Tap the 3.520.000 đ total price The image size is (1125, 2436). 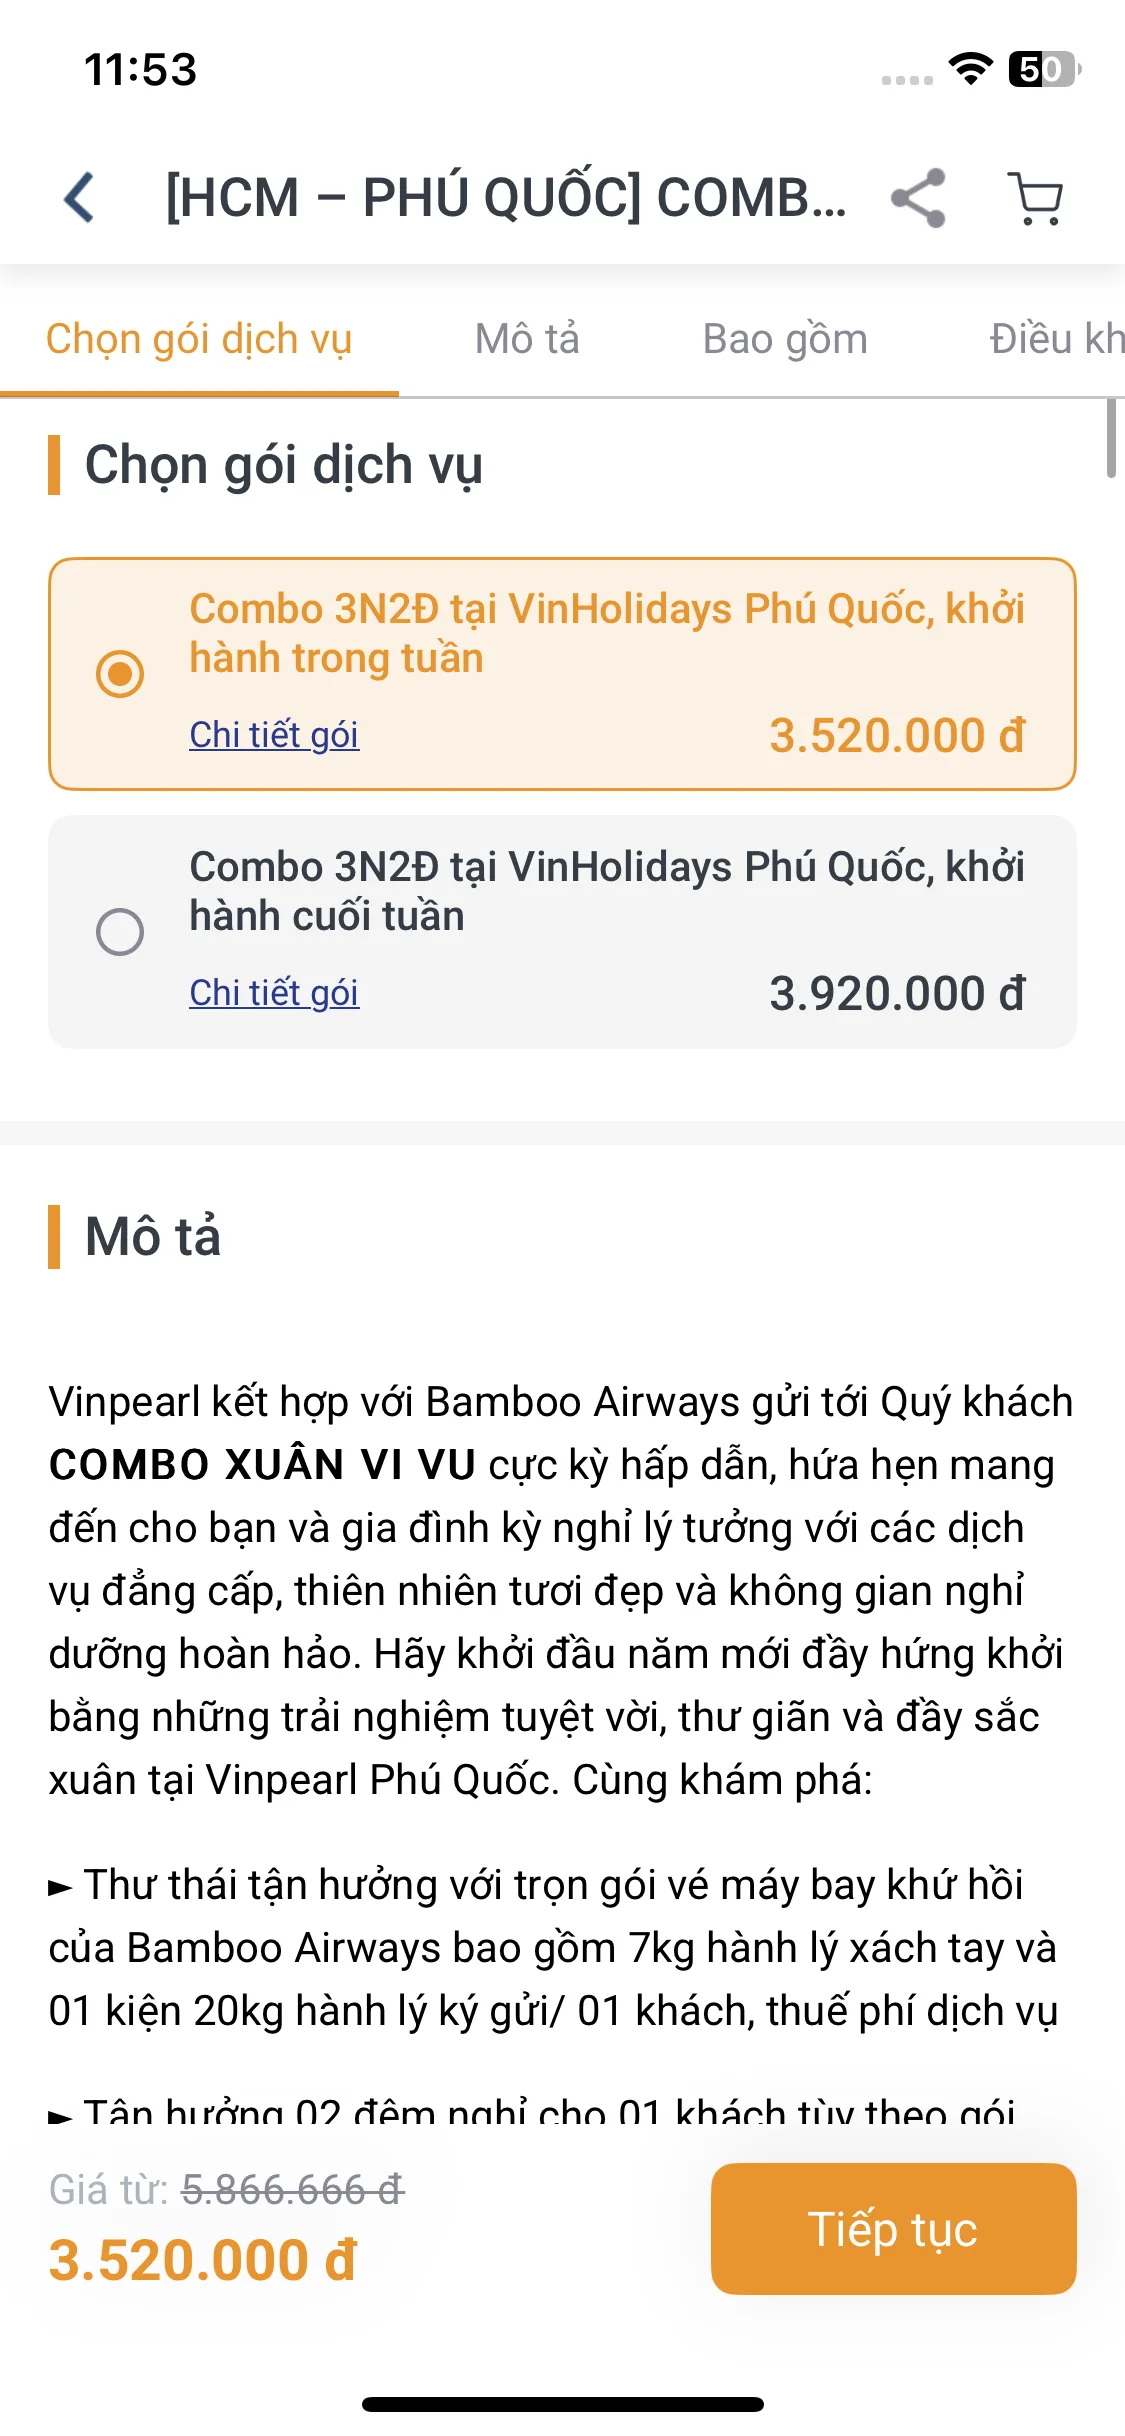pos(203,2260)
